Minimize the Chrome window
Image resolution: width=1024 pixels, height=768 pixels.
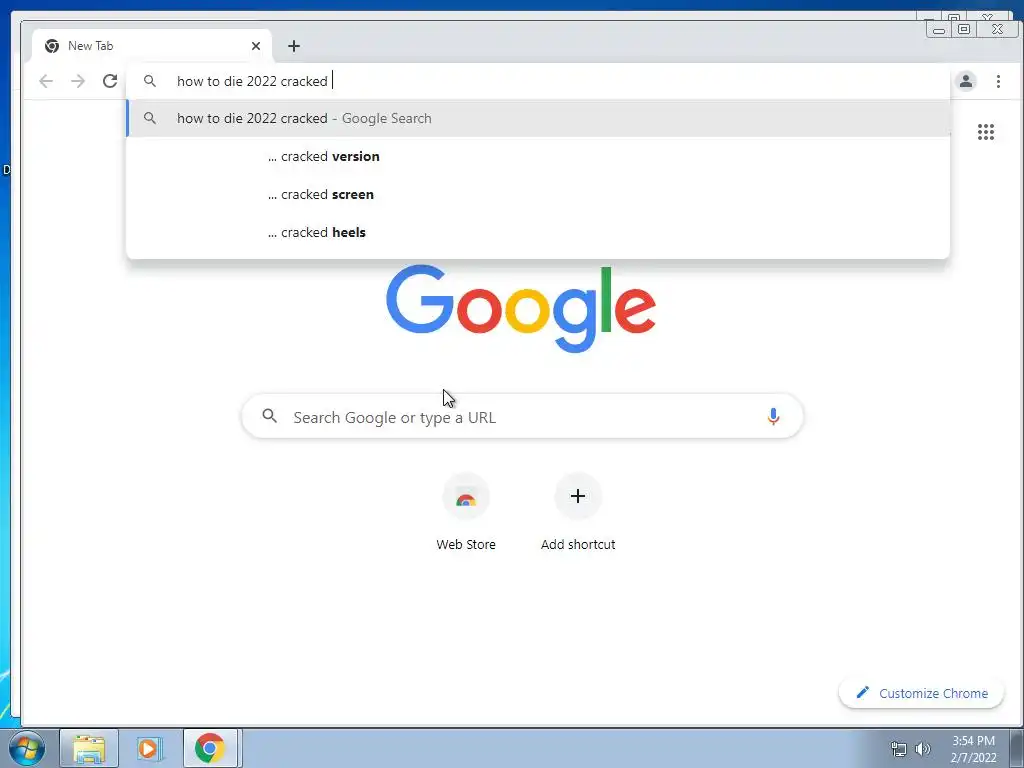click(939, 29)
